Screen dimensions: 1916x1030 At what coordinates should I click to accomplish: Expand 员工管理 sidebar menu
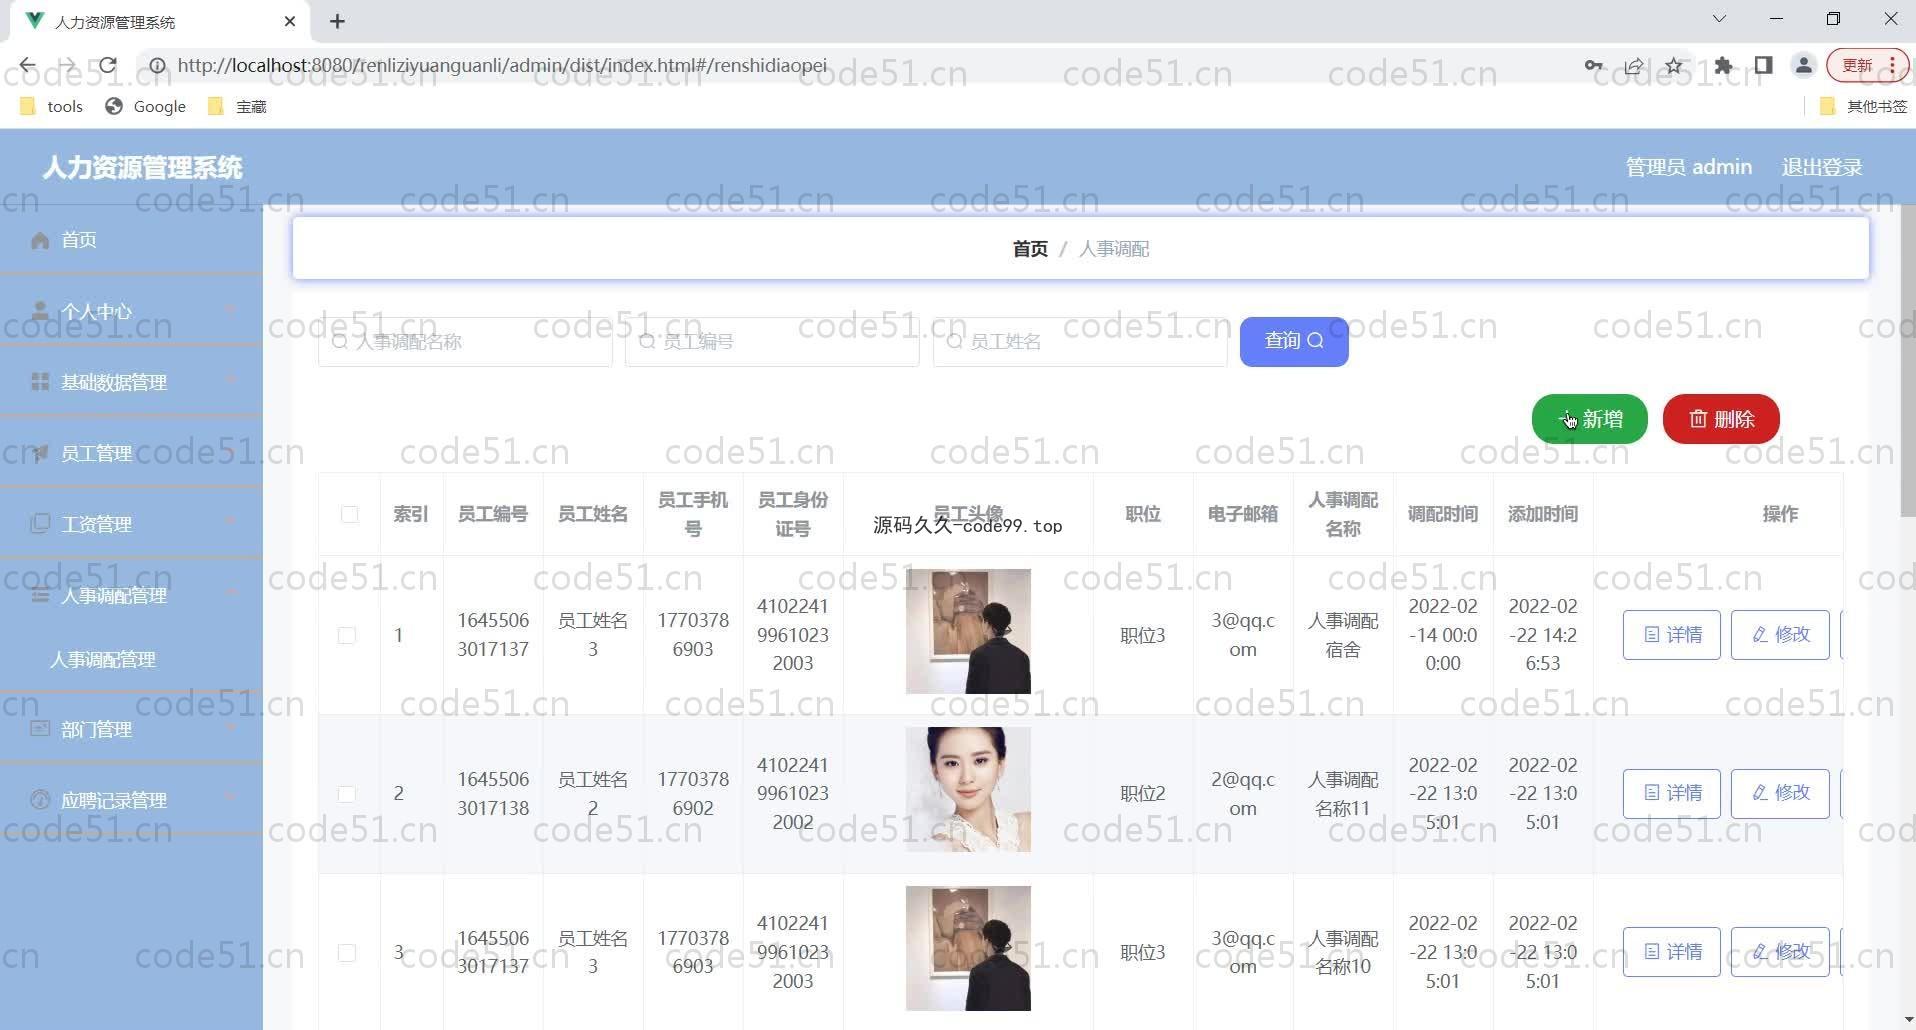pyautogui.click(x=131, y=453)
